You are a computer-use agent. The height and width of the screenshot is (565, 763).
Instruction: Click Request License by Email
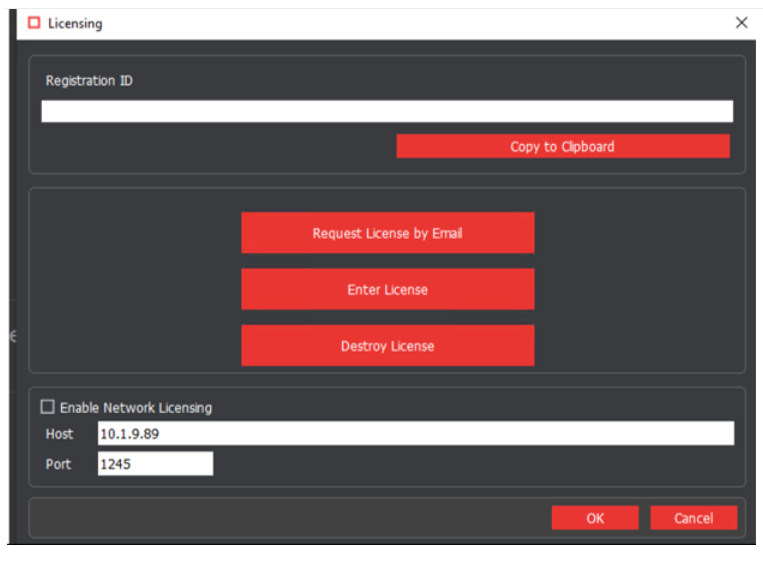(387, 233)
